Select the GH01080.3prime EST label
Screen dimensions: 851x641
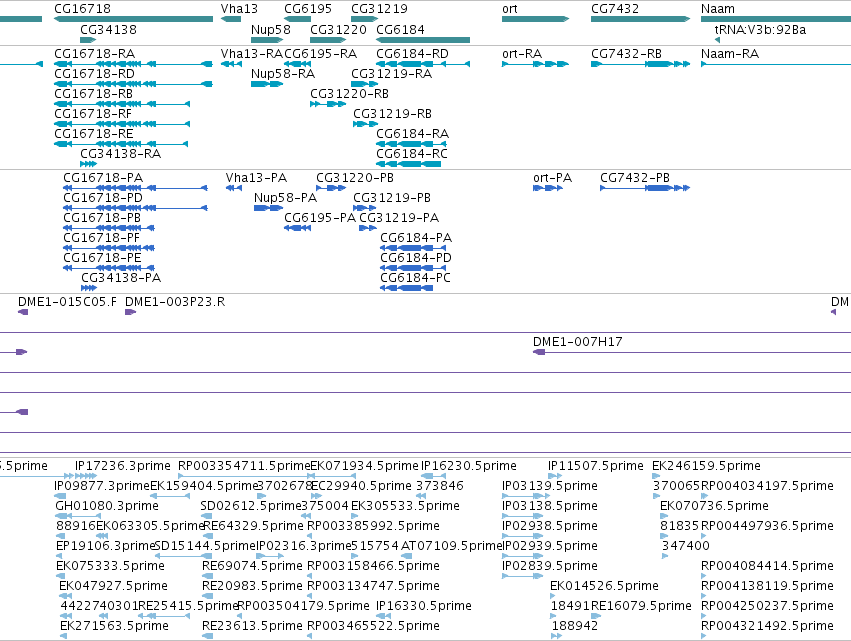click(107, 506)
